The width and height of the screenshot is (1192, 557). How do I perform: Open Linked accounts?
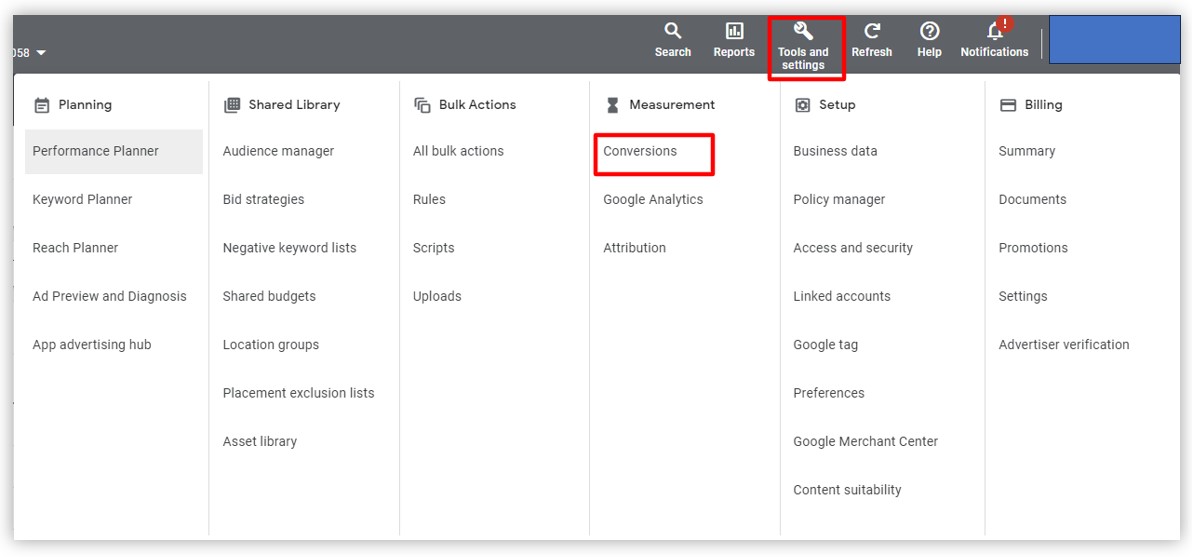click(x=842, y=296)
